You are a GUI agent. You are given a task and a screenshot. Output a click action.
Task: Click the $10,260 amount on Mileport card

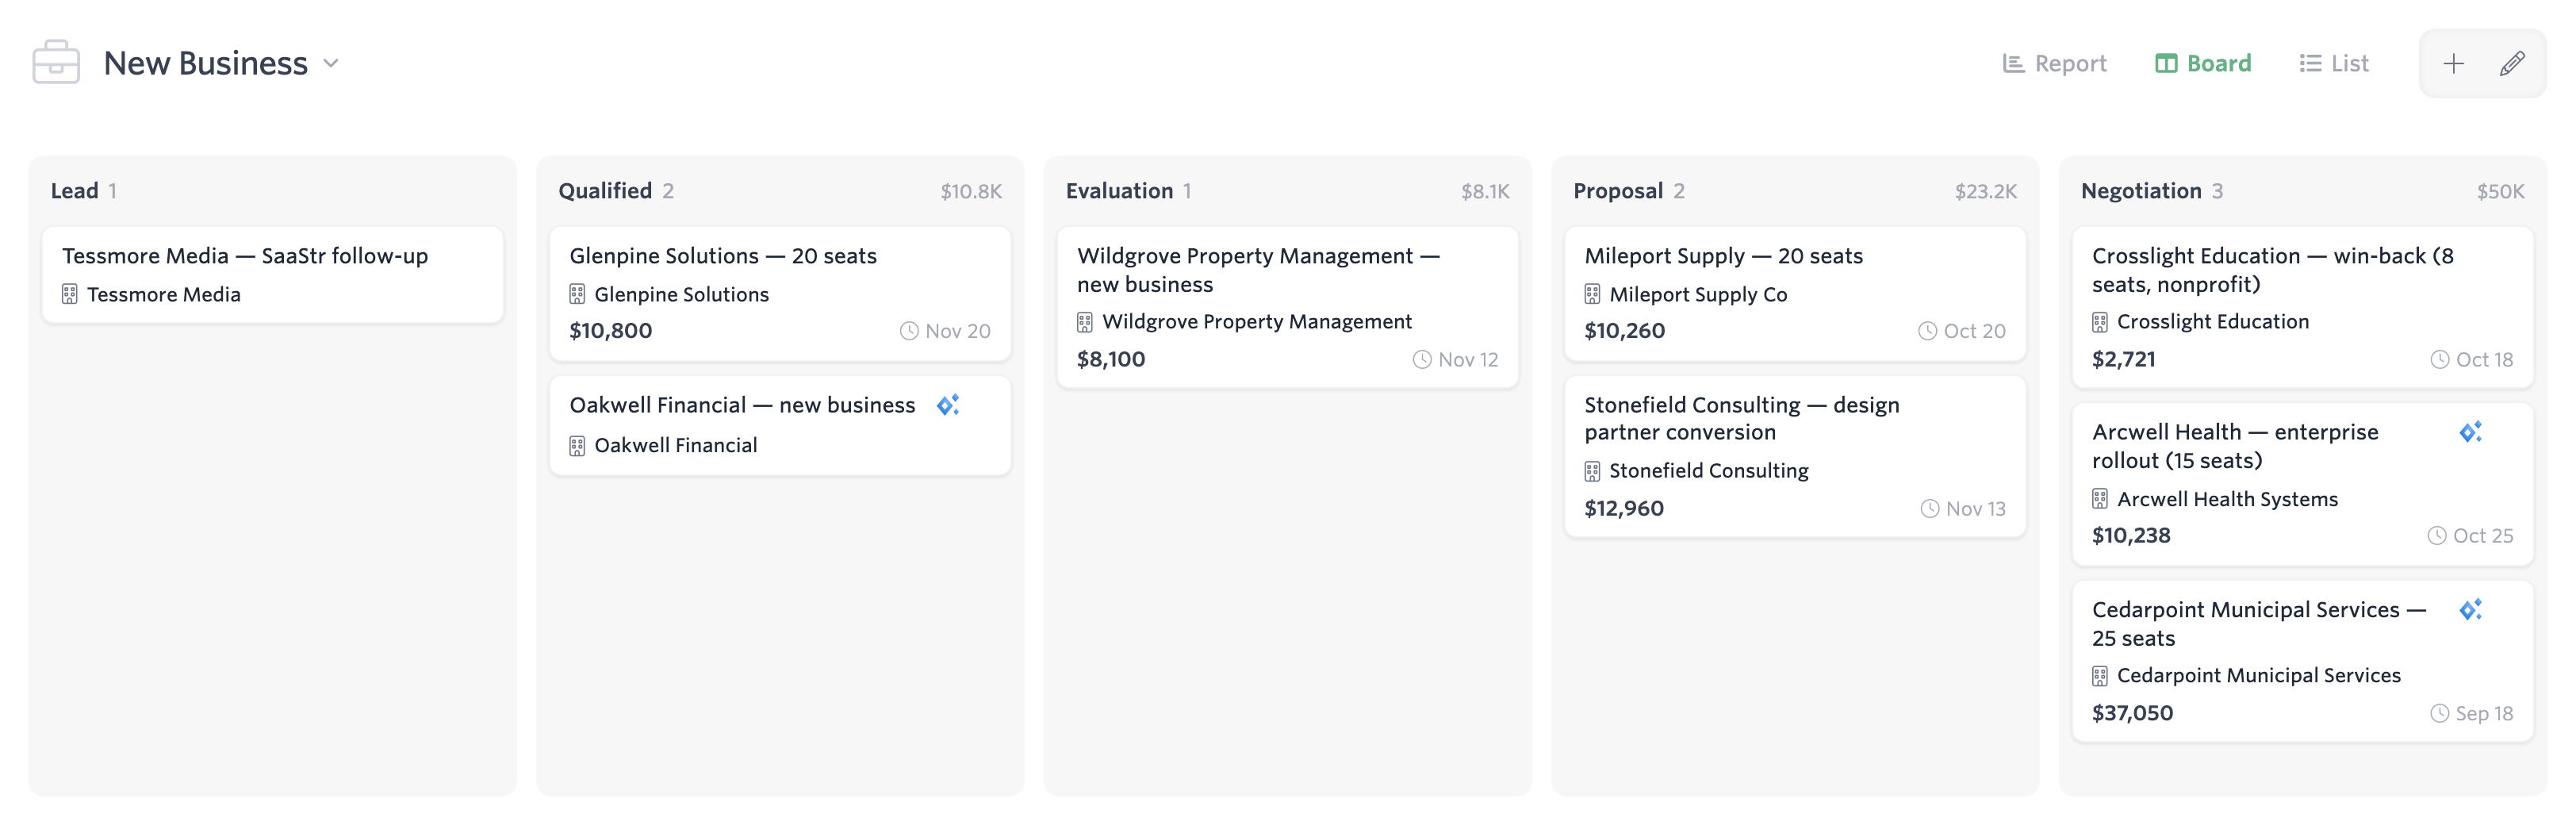[1624, 331]
